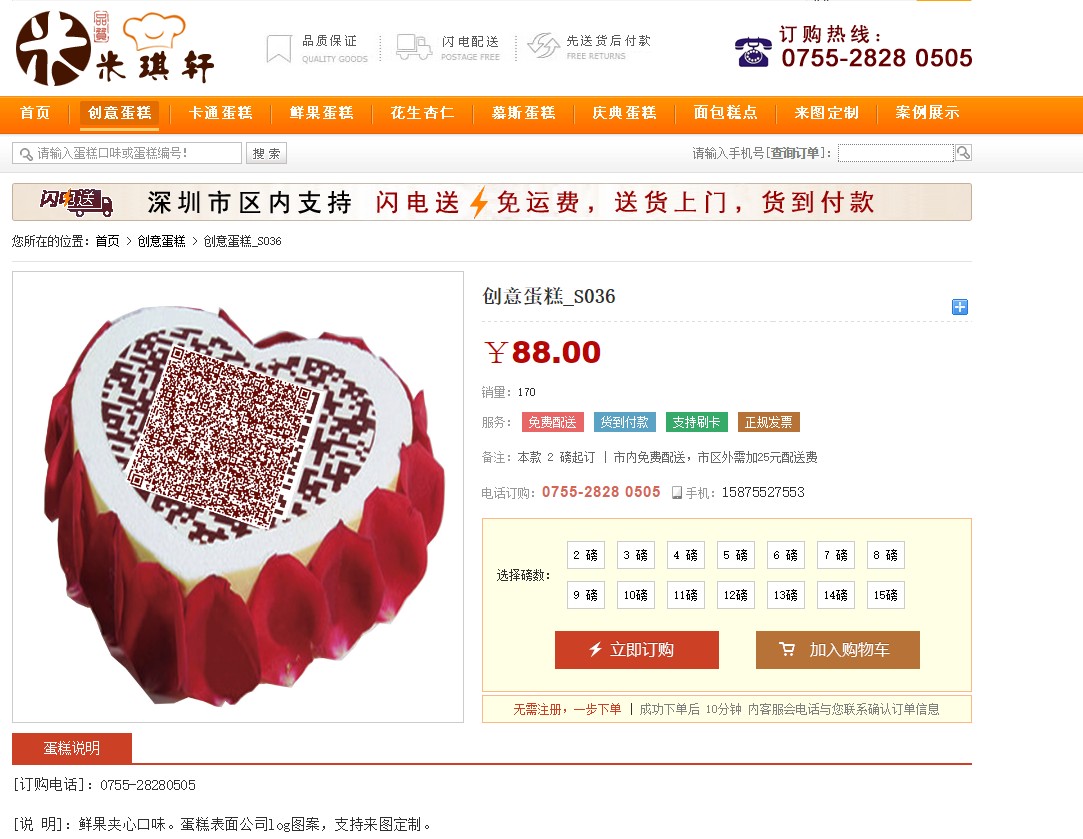Add cake to cart with 加入购物车
Image resolution: width=1083 pixels, height=839 pixels.
click(838, 650)
